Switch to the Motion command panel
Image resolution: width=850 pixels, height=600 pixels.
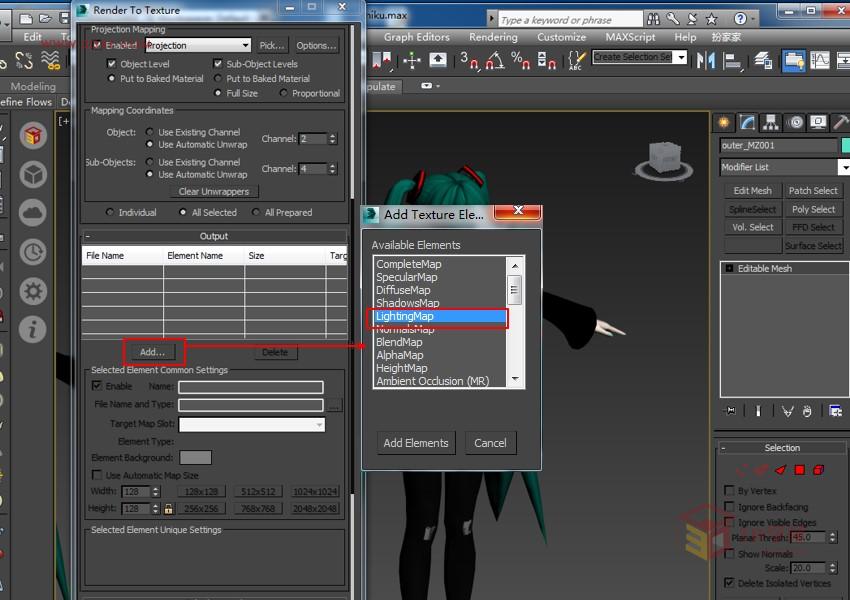pos(795,122)
